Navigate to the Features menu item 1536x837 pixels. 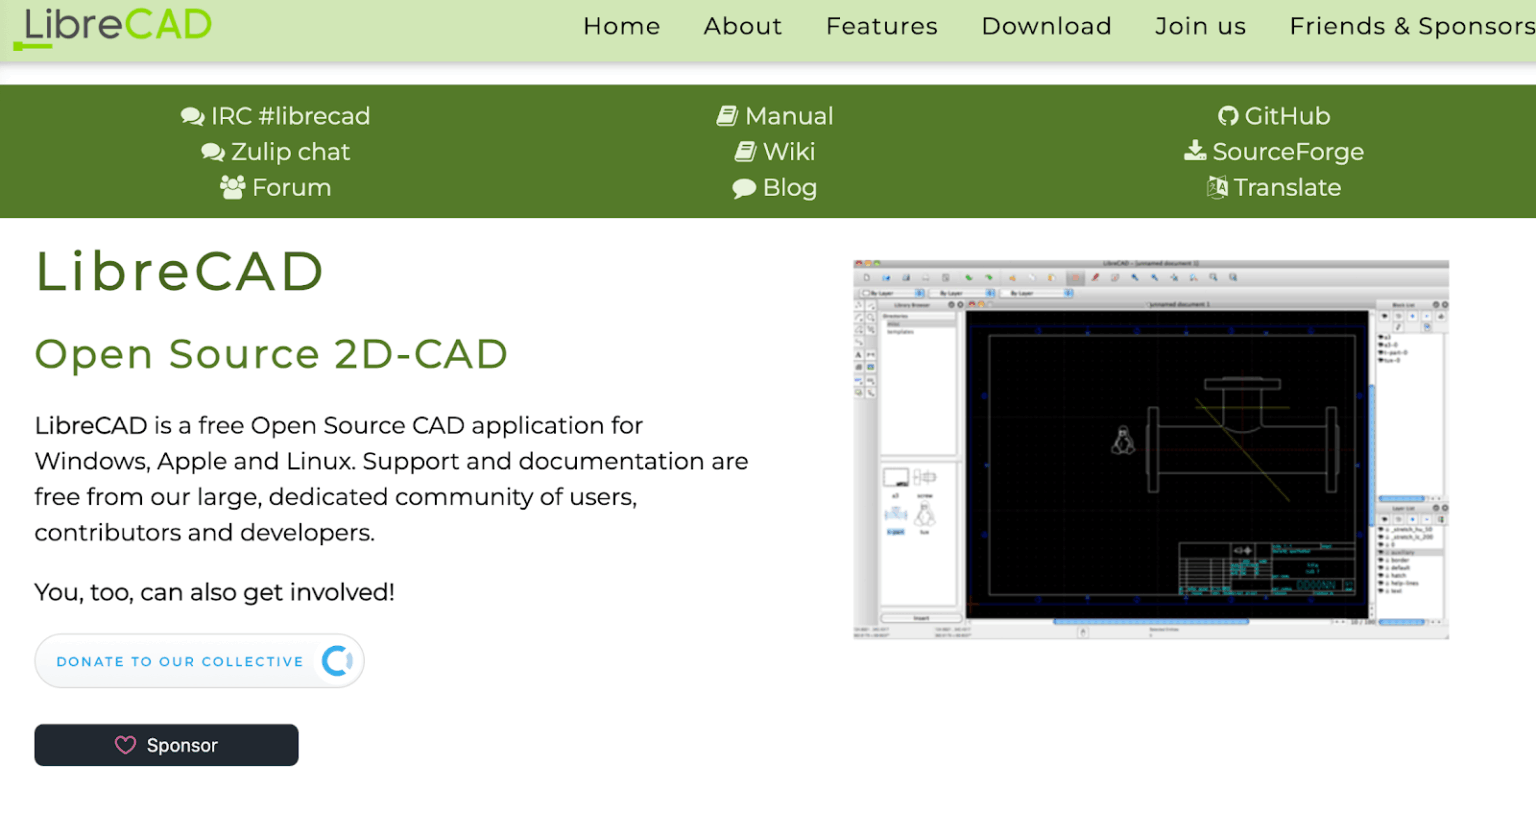(x=881, y=26)
